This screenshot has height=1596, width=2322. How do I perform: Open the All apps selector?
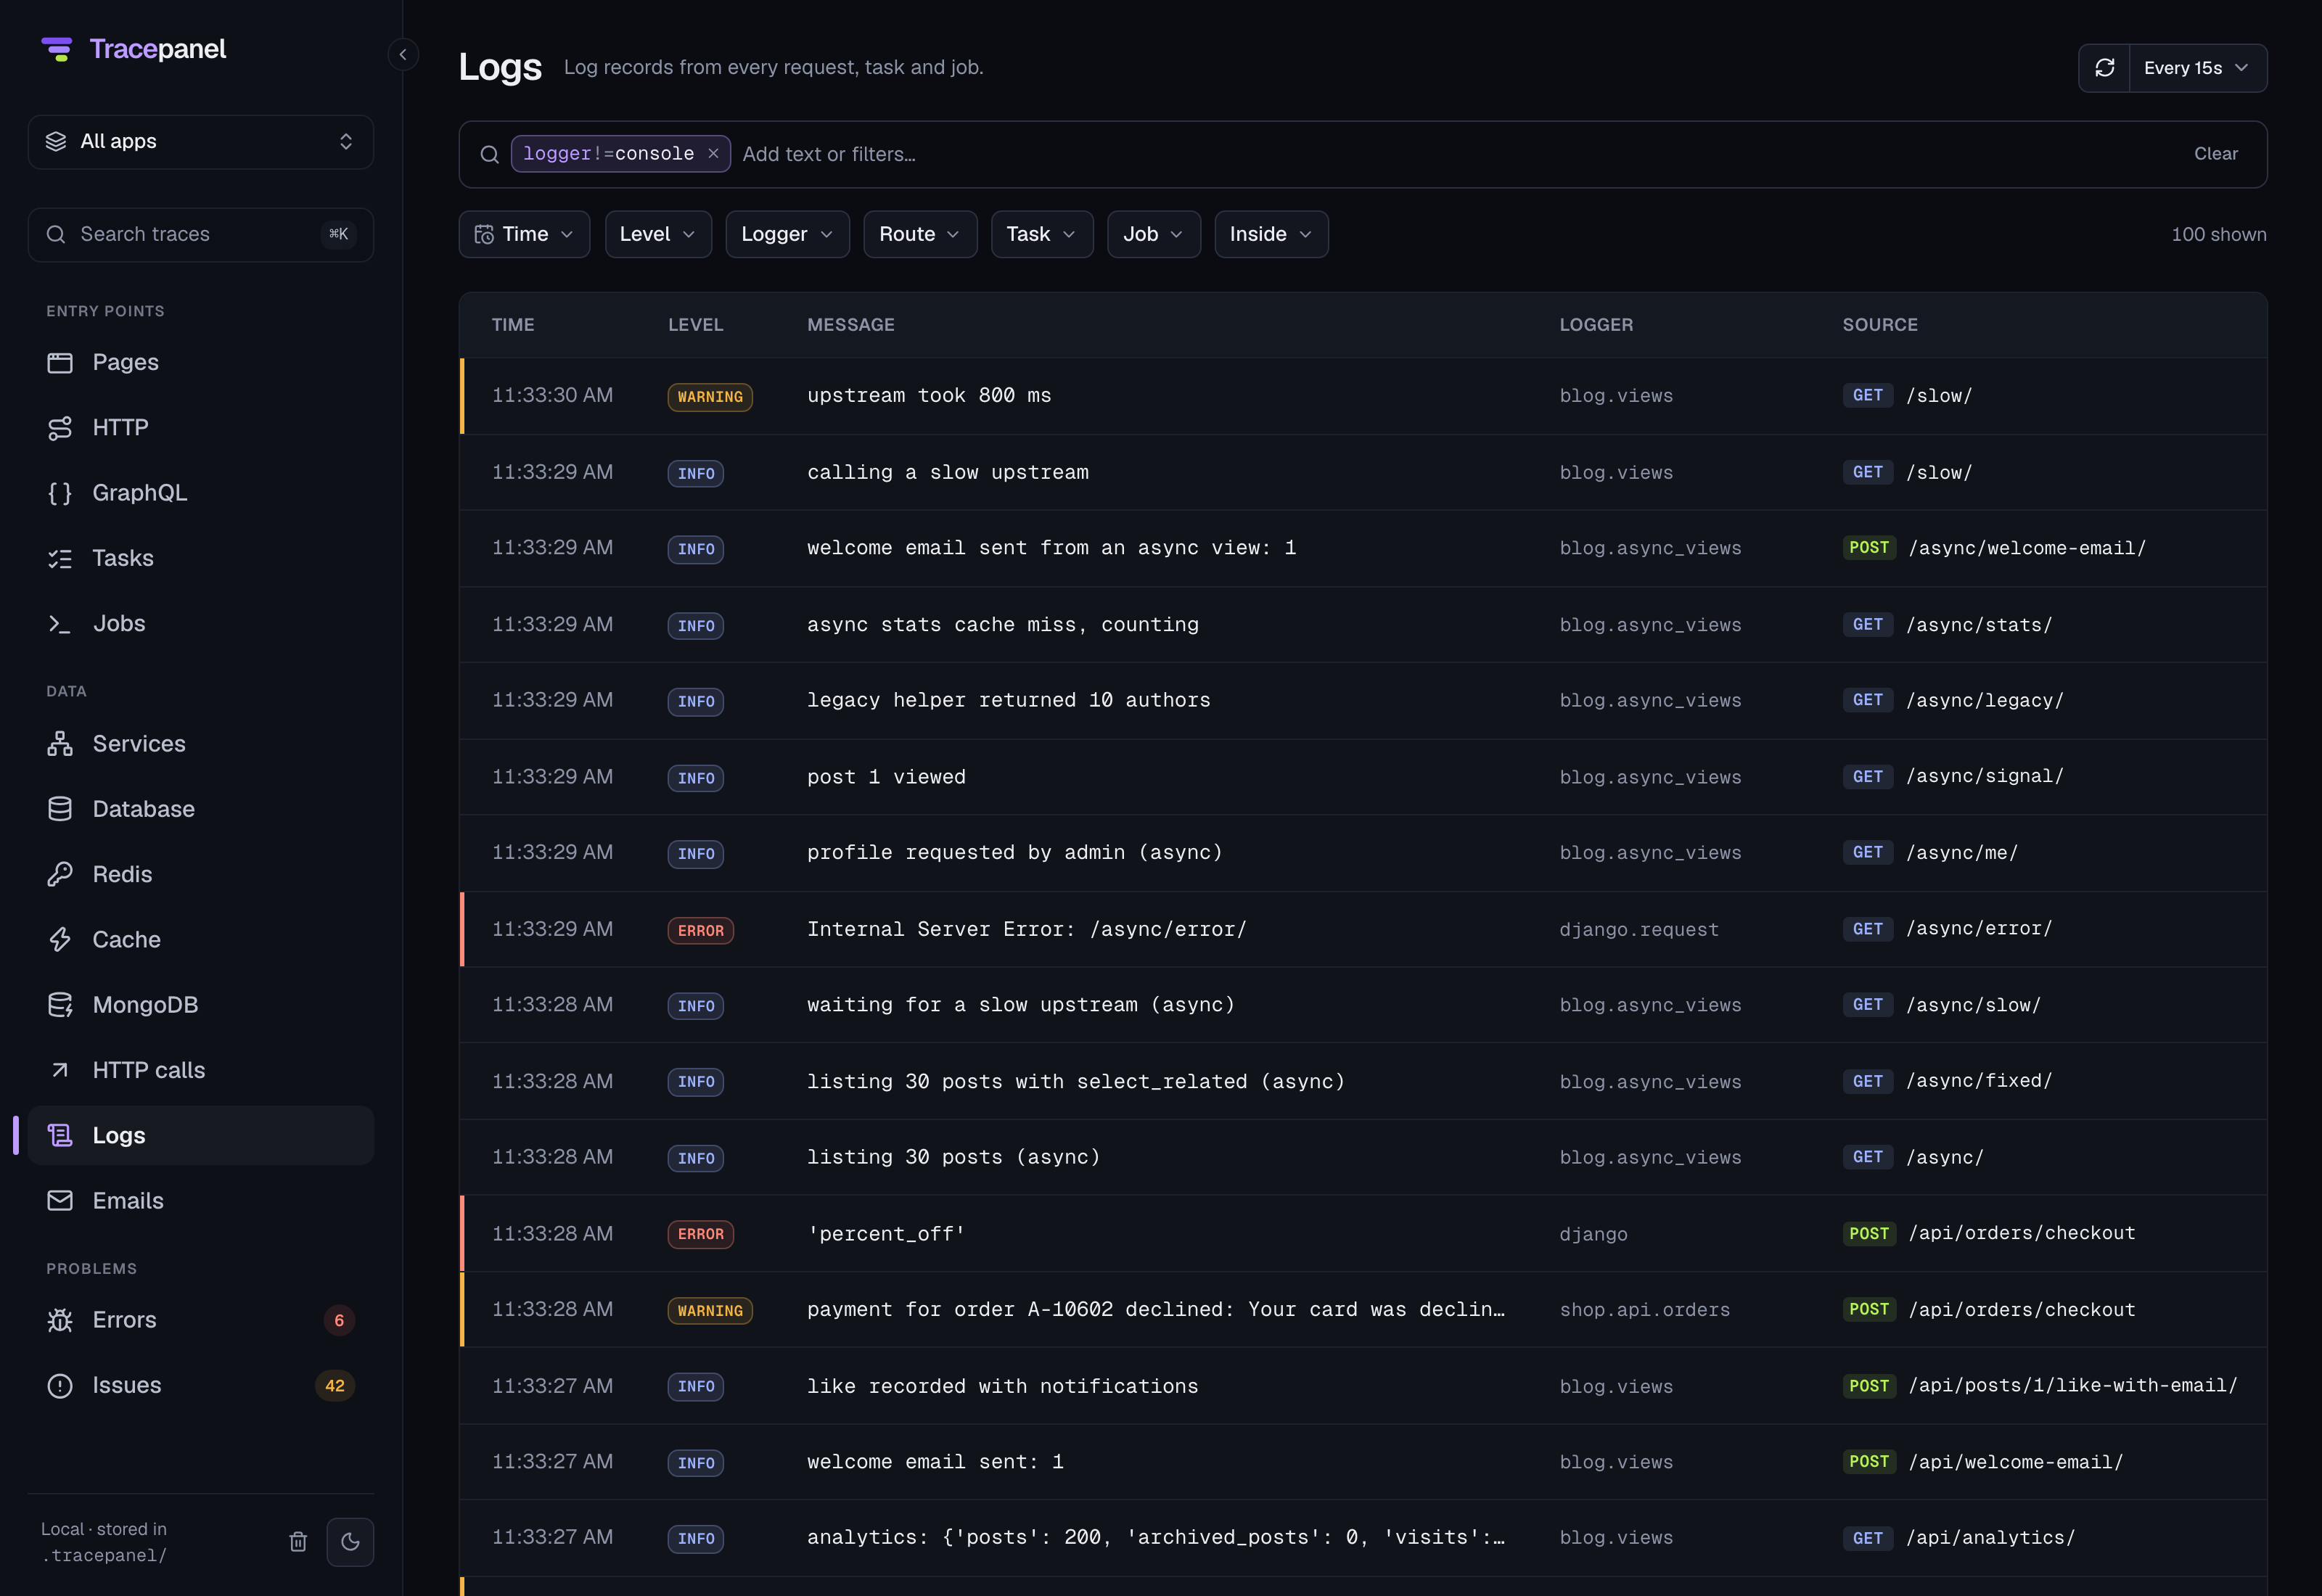pos(200,142)
